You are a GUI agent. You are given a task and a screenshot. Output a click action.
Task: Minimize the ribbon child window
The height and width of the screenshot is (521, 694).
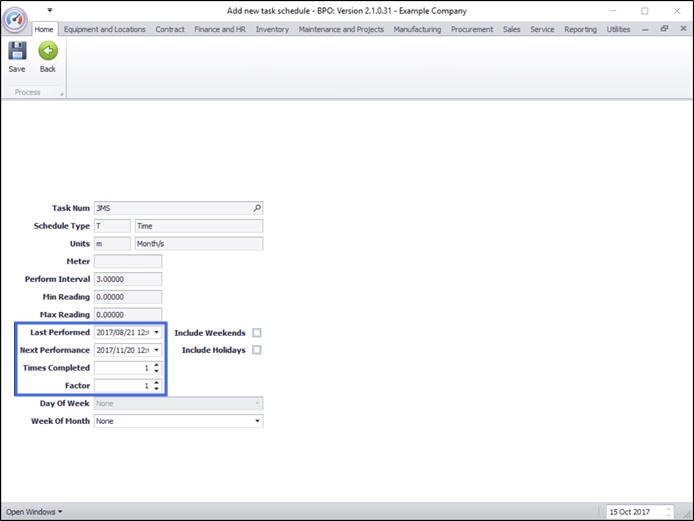point(645,29)
